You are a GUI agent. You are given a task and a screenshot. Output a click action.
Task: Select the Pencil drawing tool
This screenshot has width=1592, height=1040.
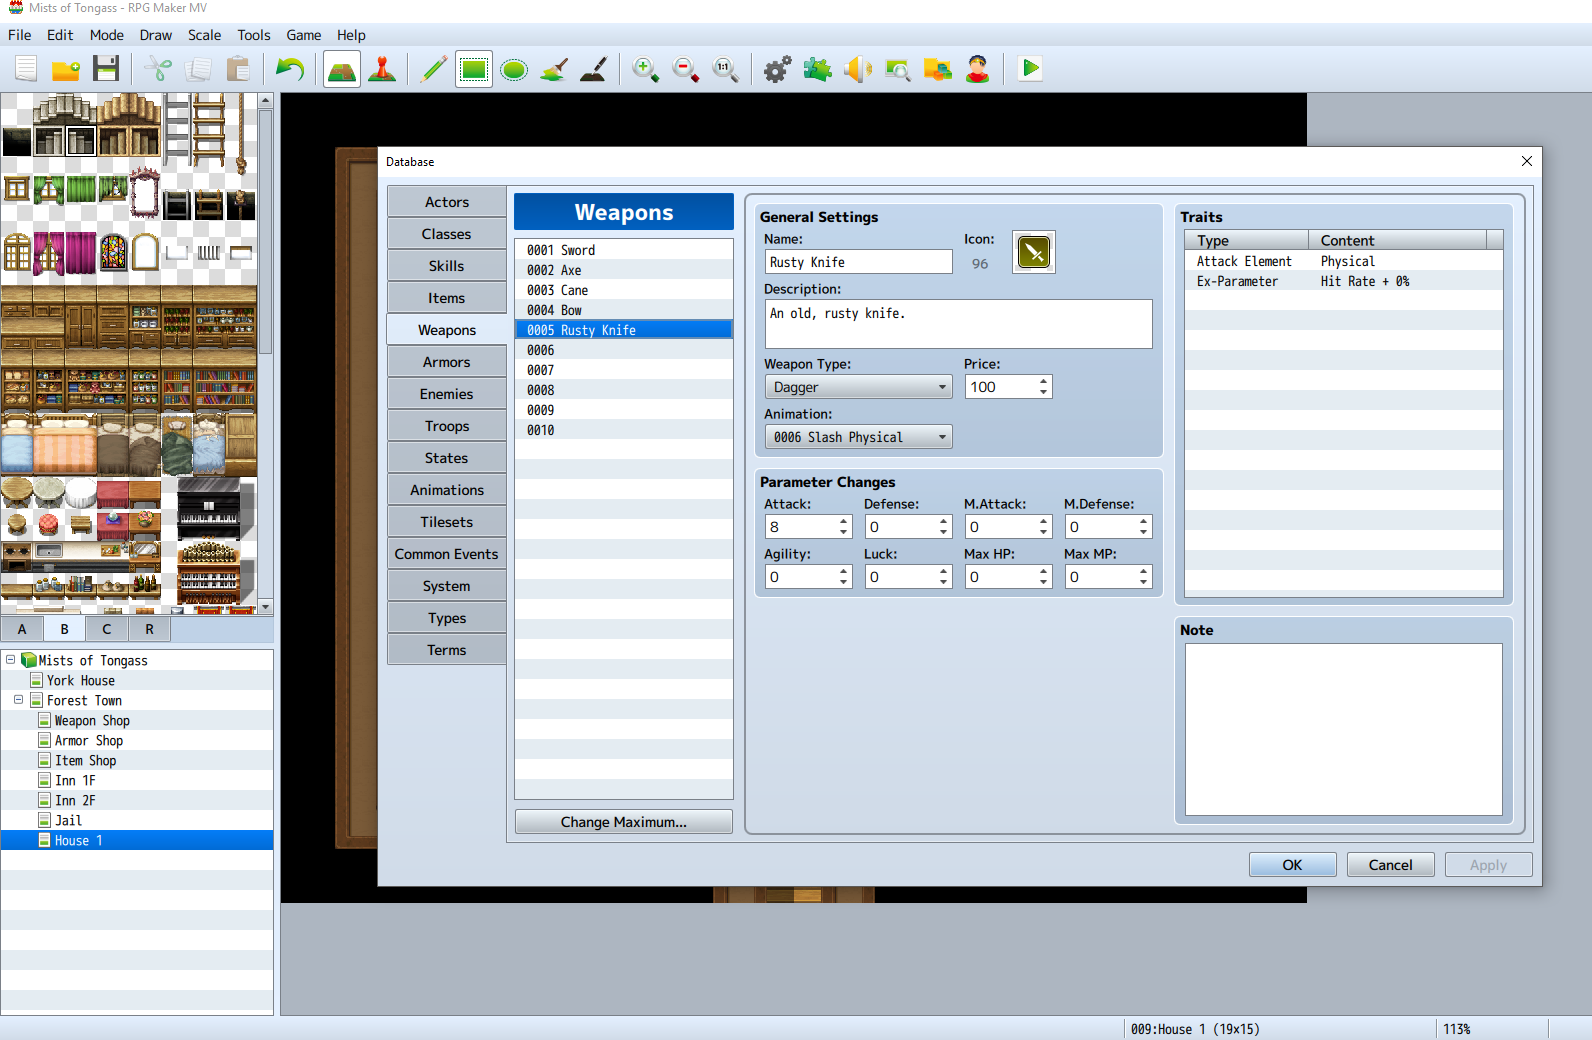(434, 70)
